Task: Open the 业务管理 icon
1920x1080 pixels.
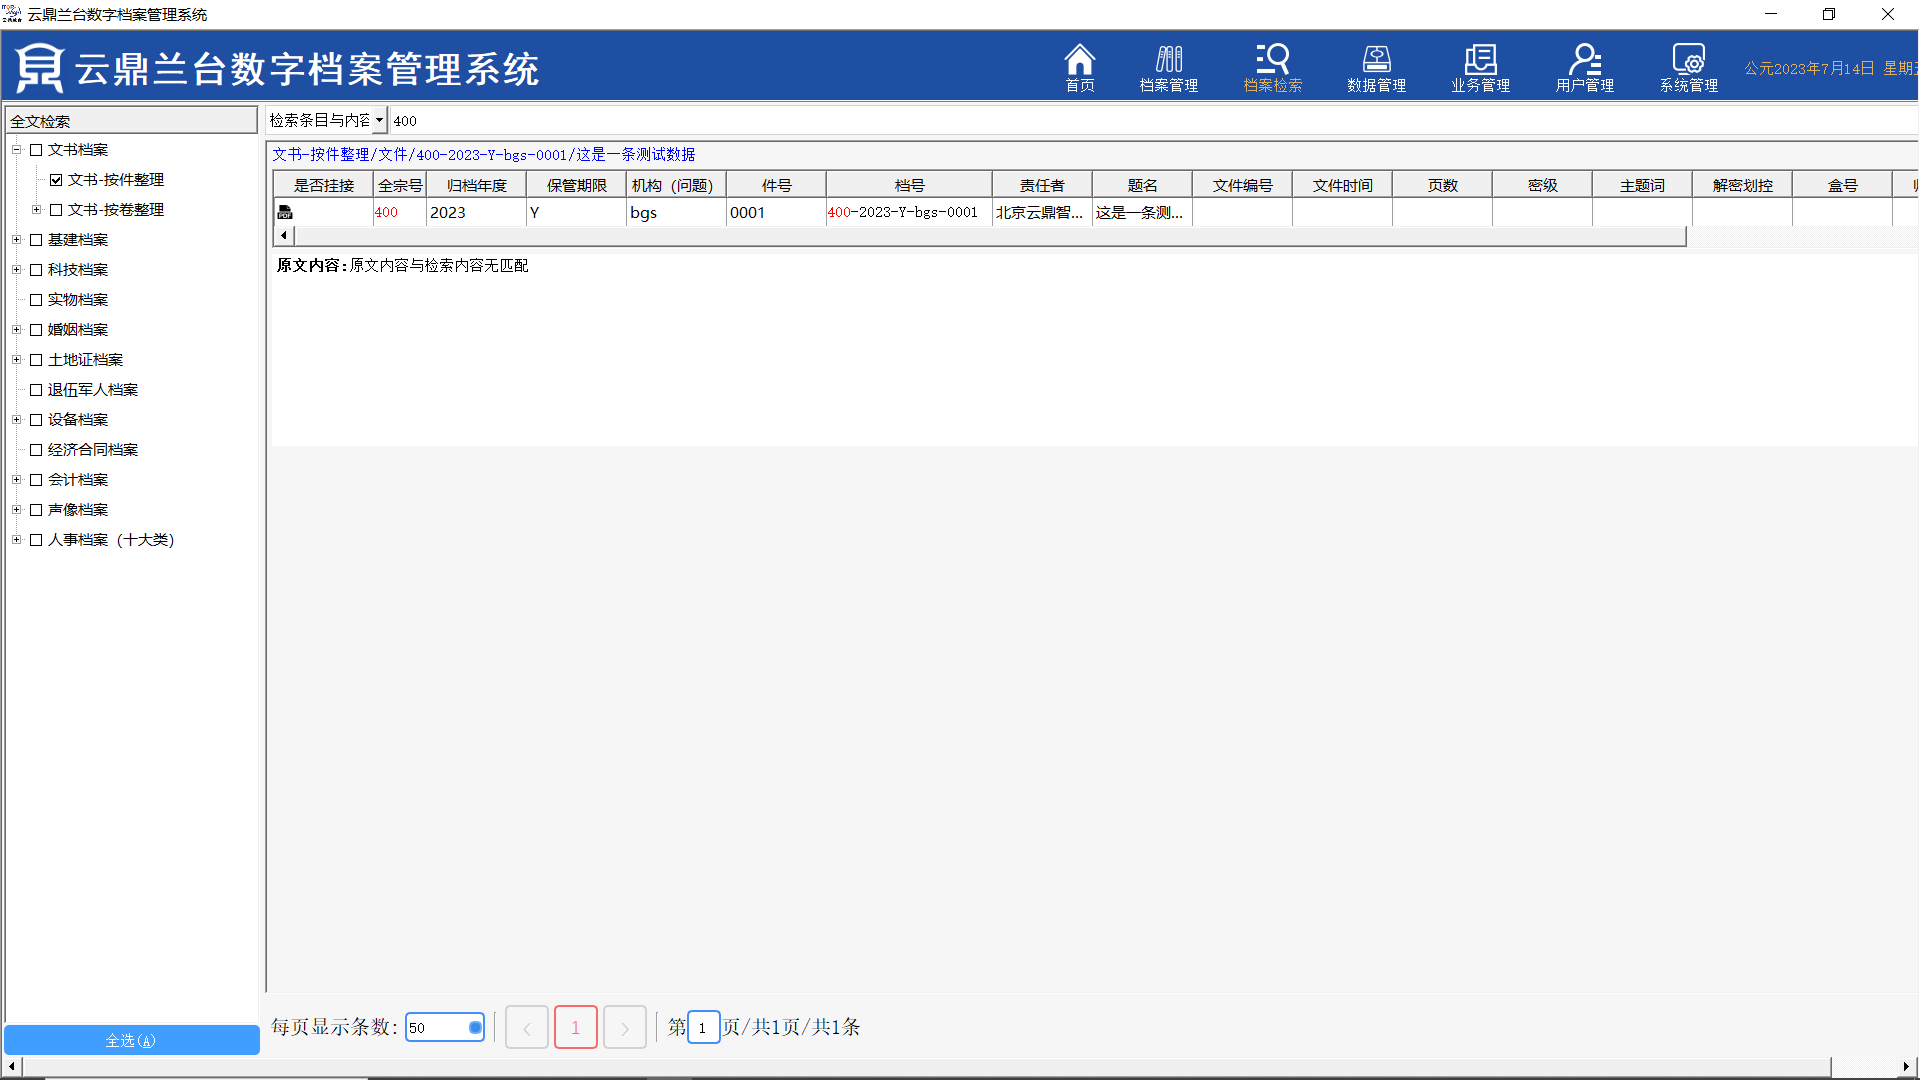Action: [x=1480, y=68]
